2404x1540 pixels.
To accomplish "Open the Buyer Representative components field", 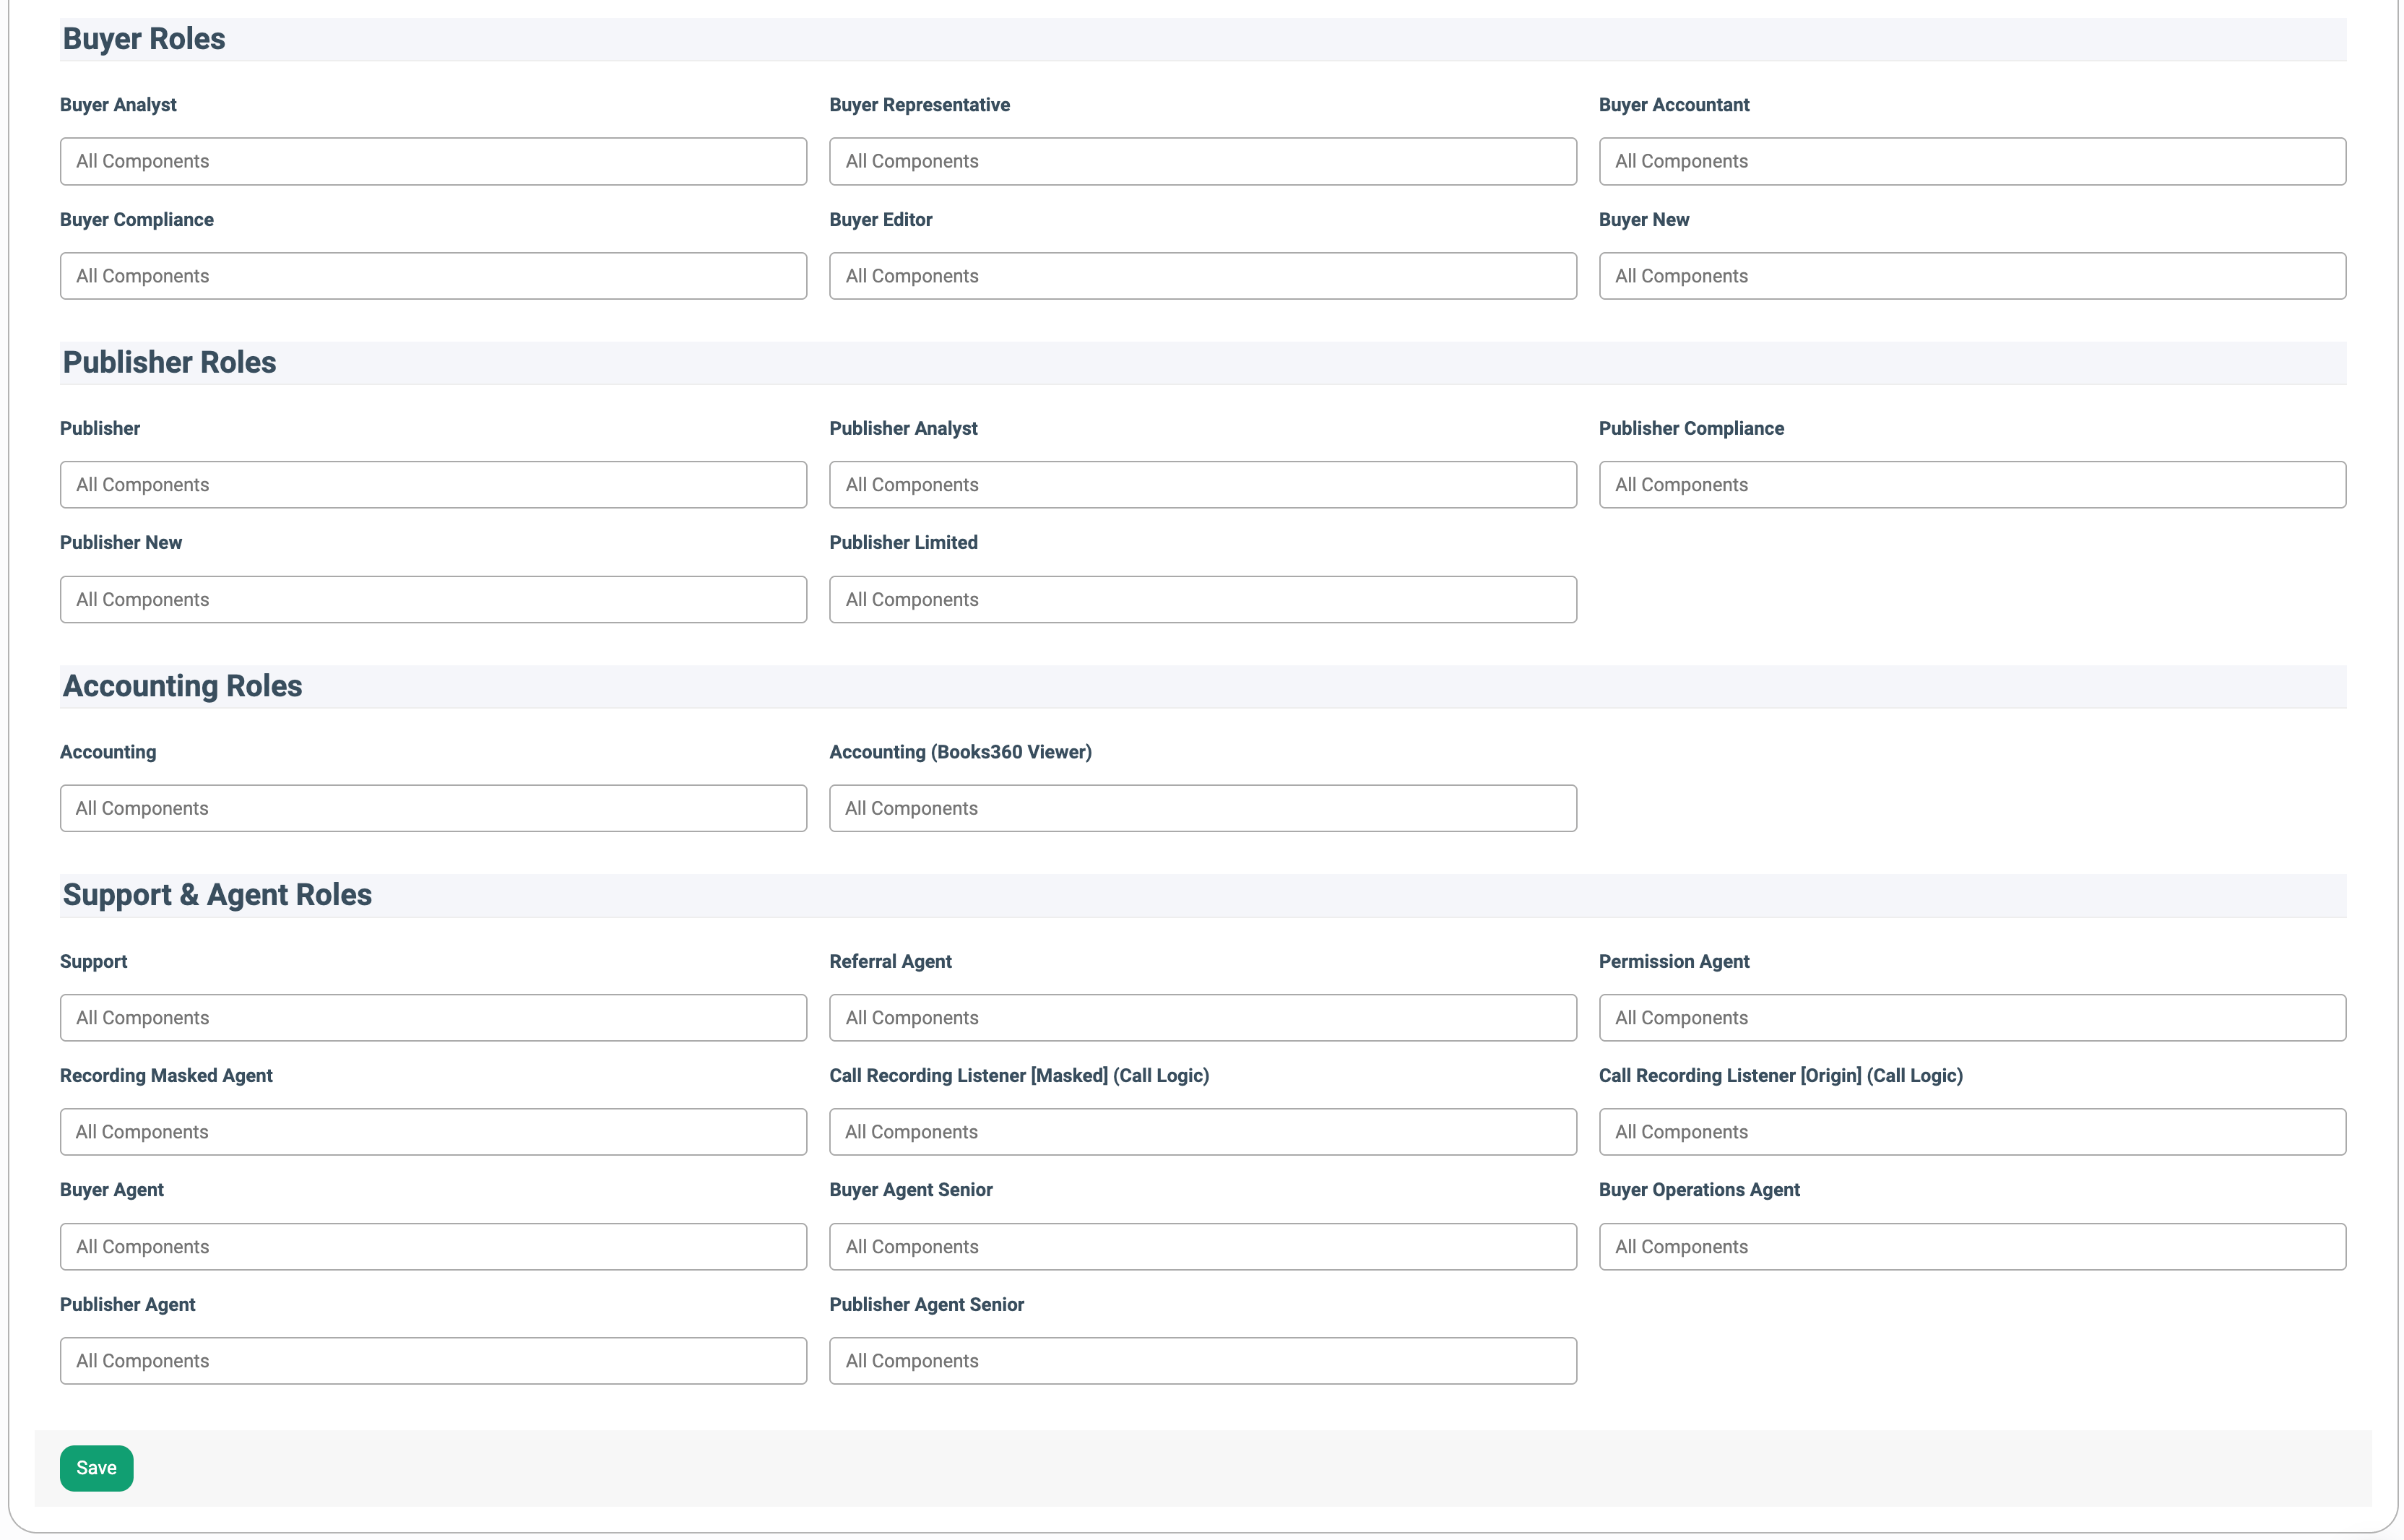I will click(1202, 161).
